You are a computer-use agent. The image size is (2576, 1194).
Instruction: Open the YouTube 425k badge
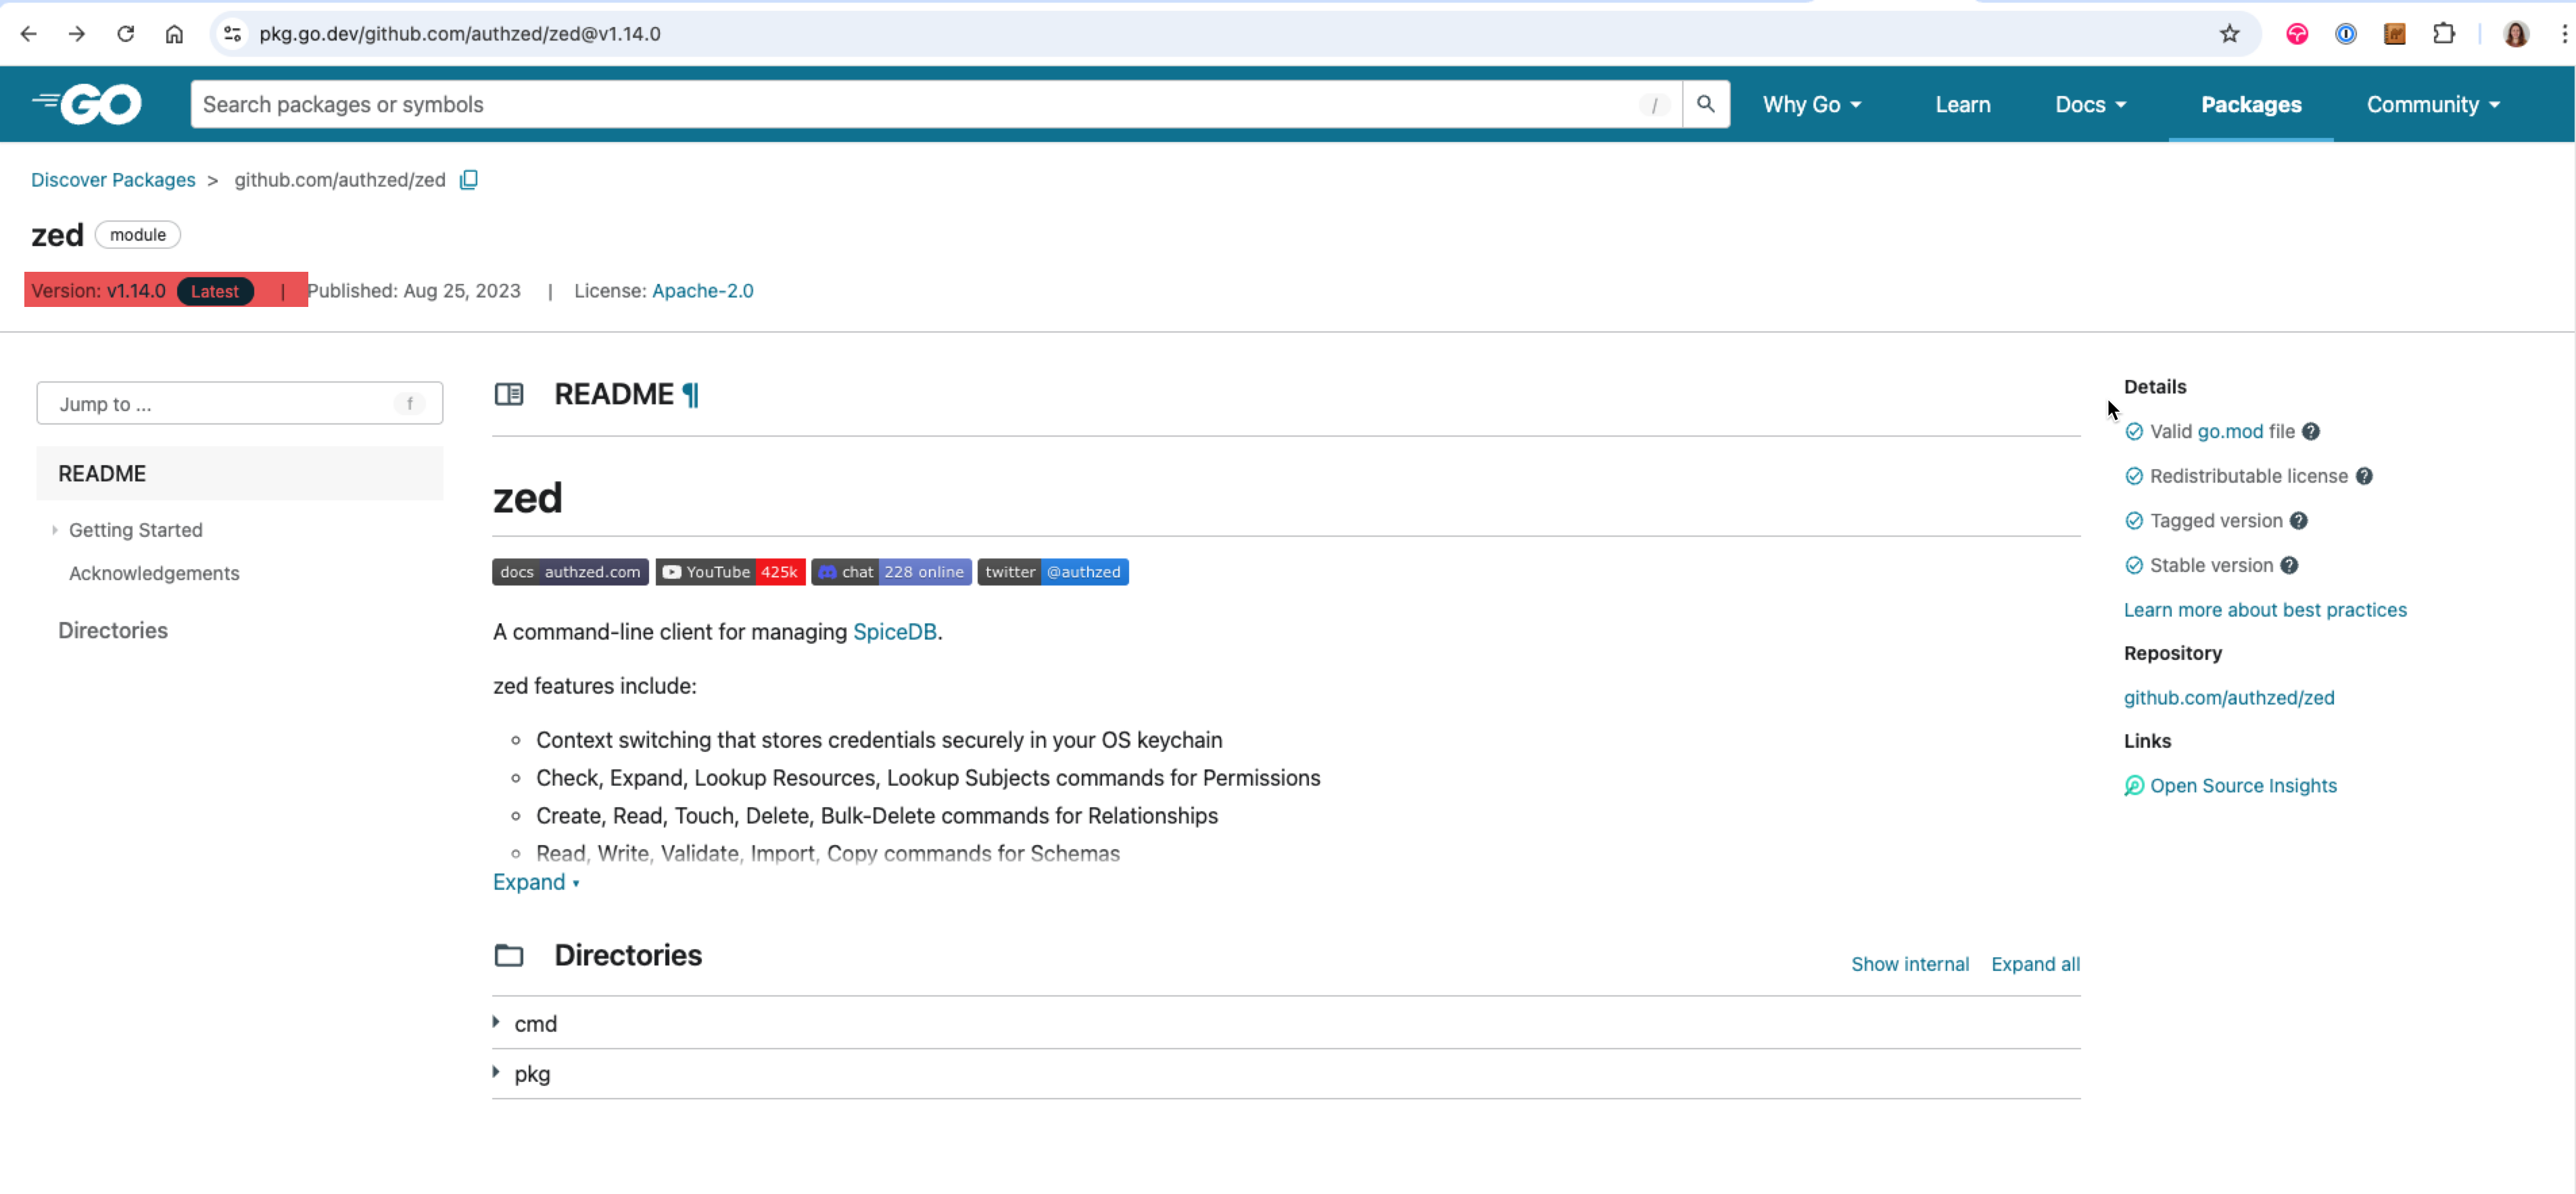(x=730, y=572)
